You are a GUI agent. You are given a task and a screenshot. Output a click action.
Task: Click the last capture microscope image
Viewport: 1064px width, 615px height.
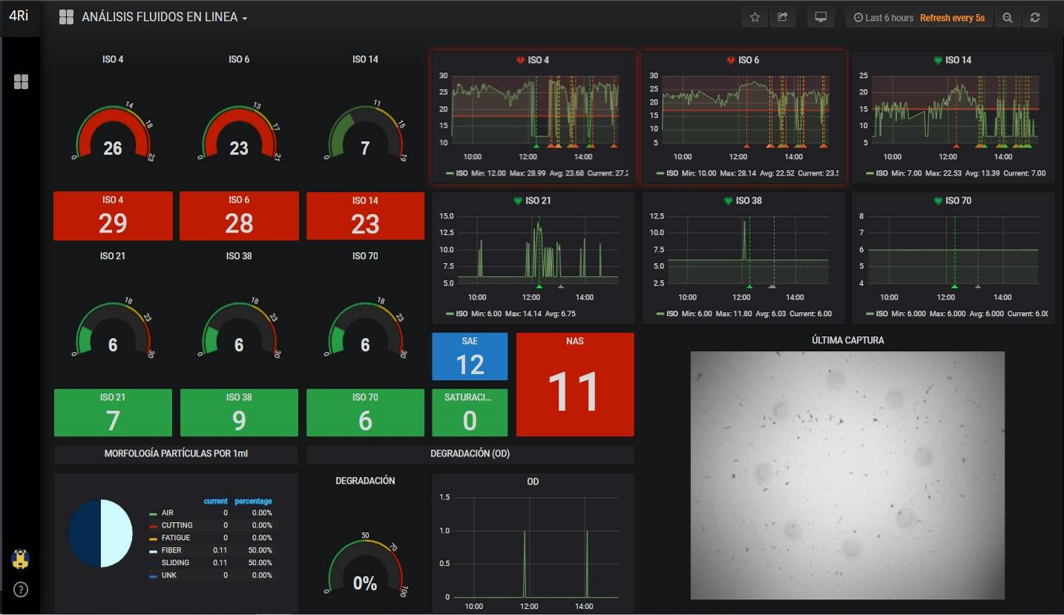[x=847, y=475]
